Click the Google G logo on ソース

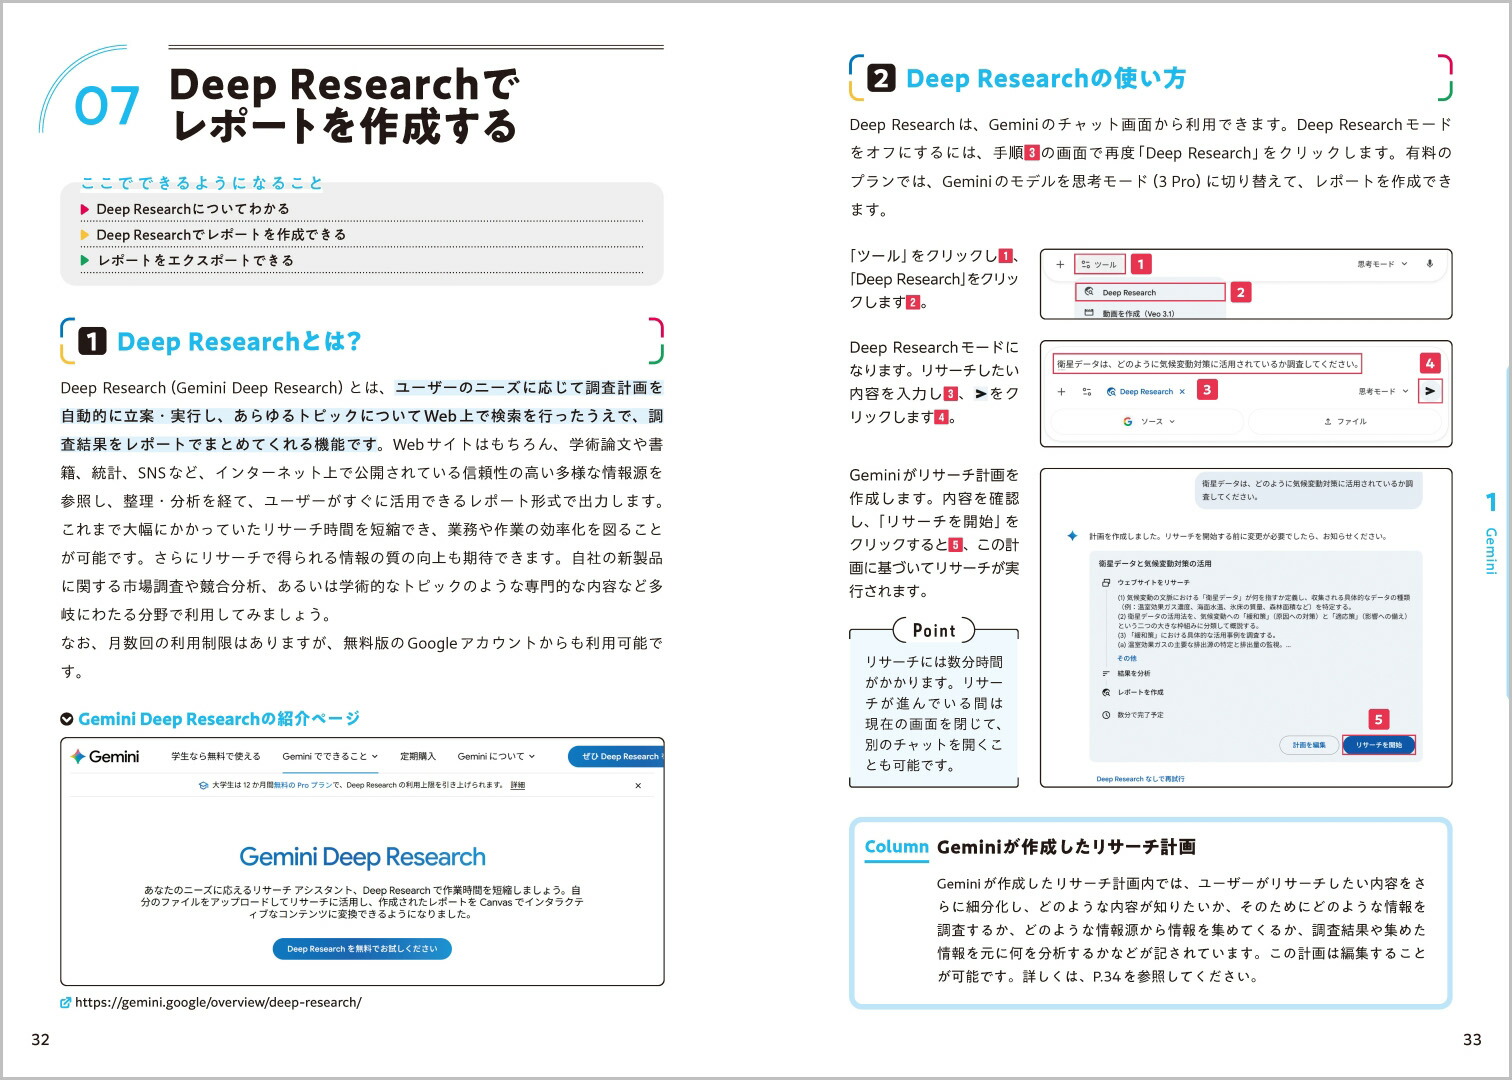click(1128, 421)
